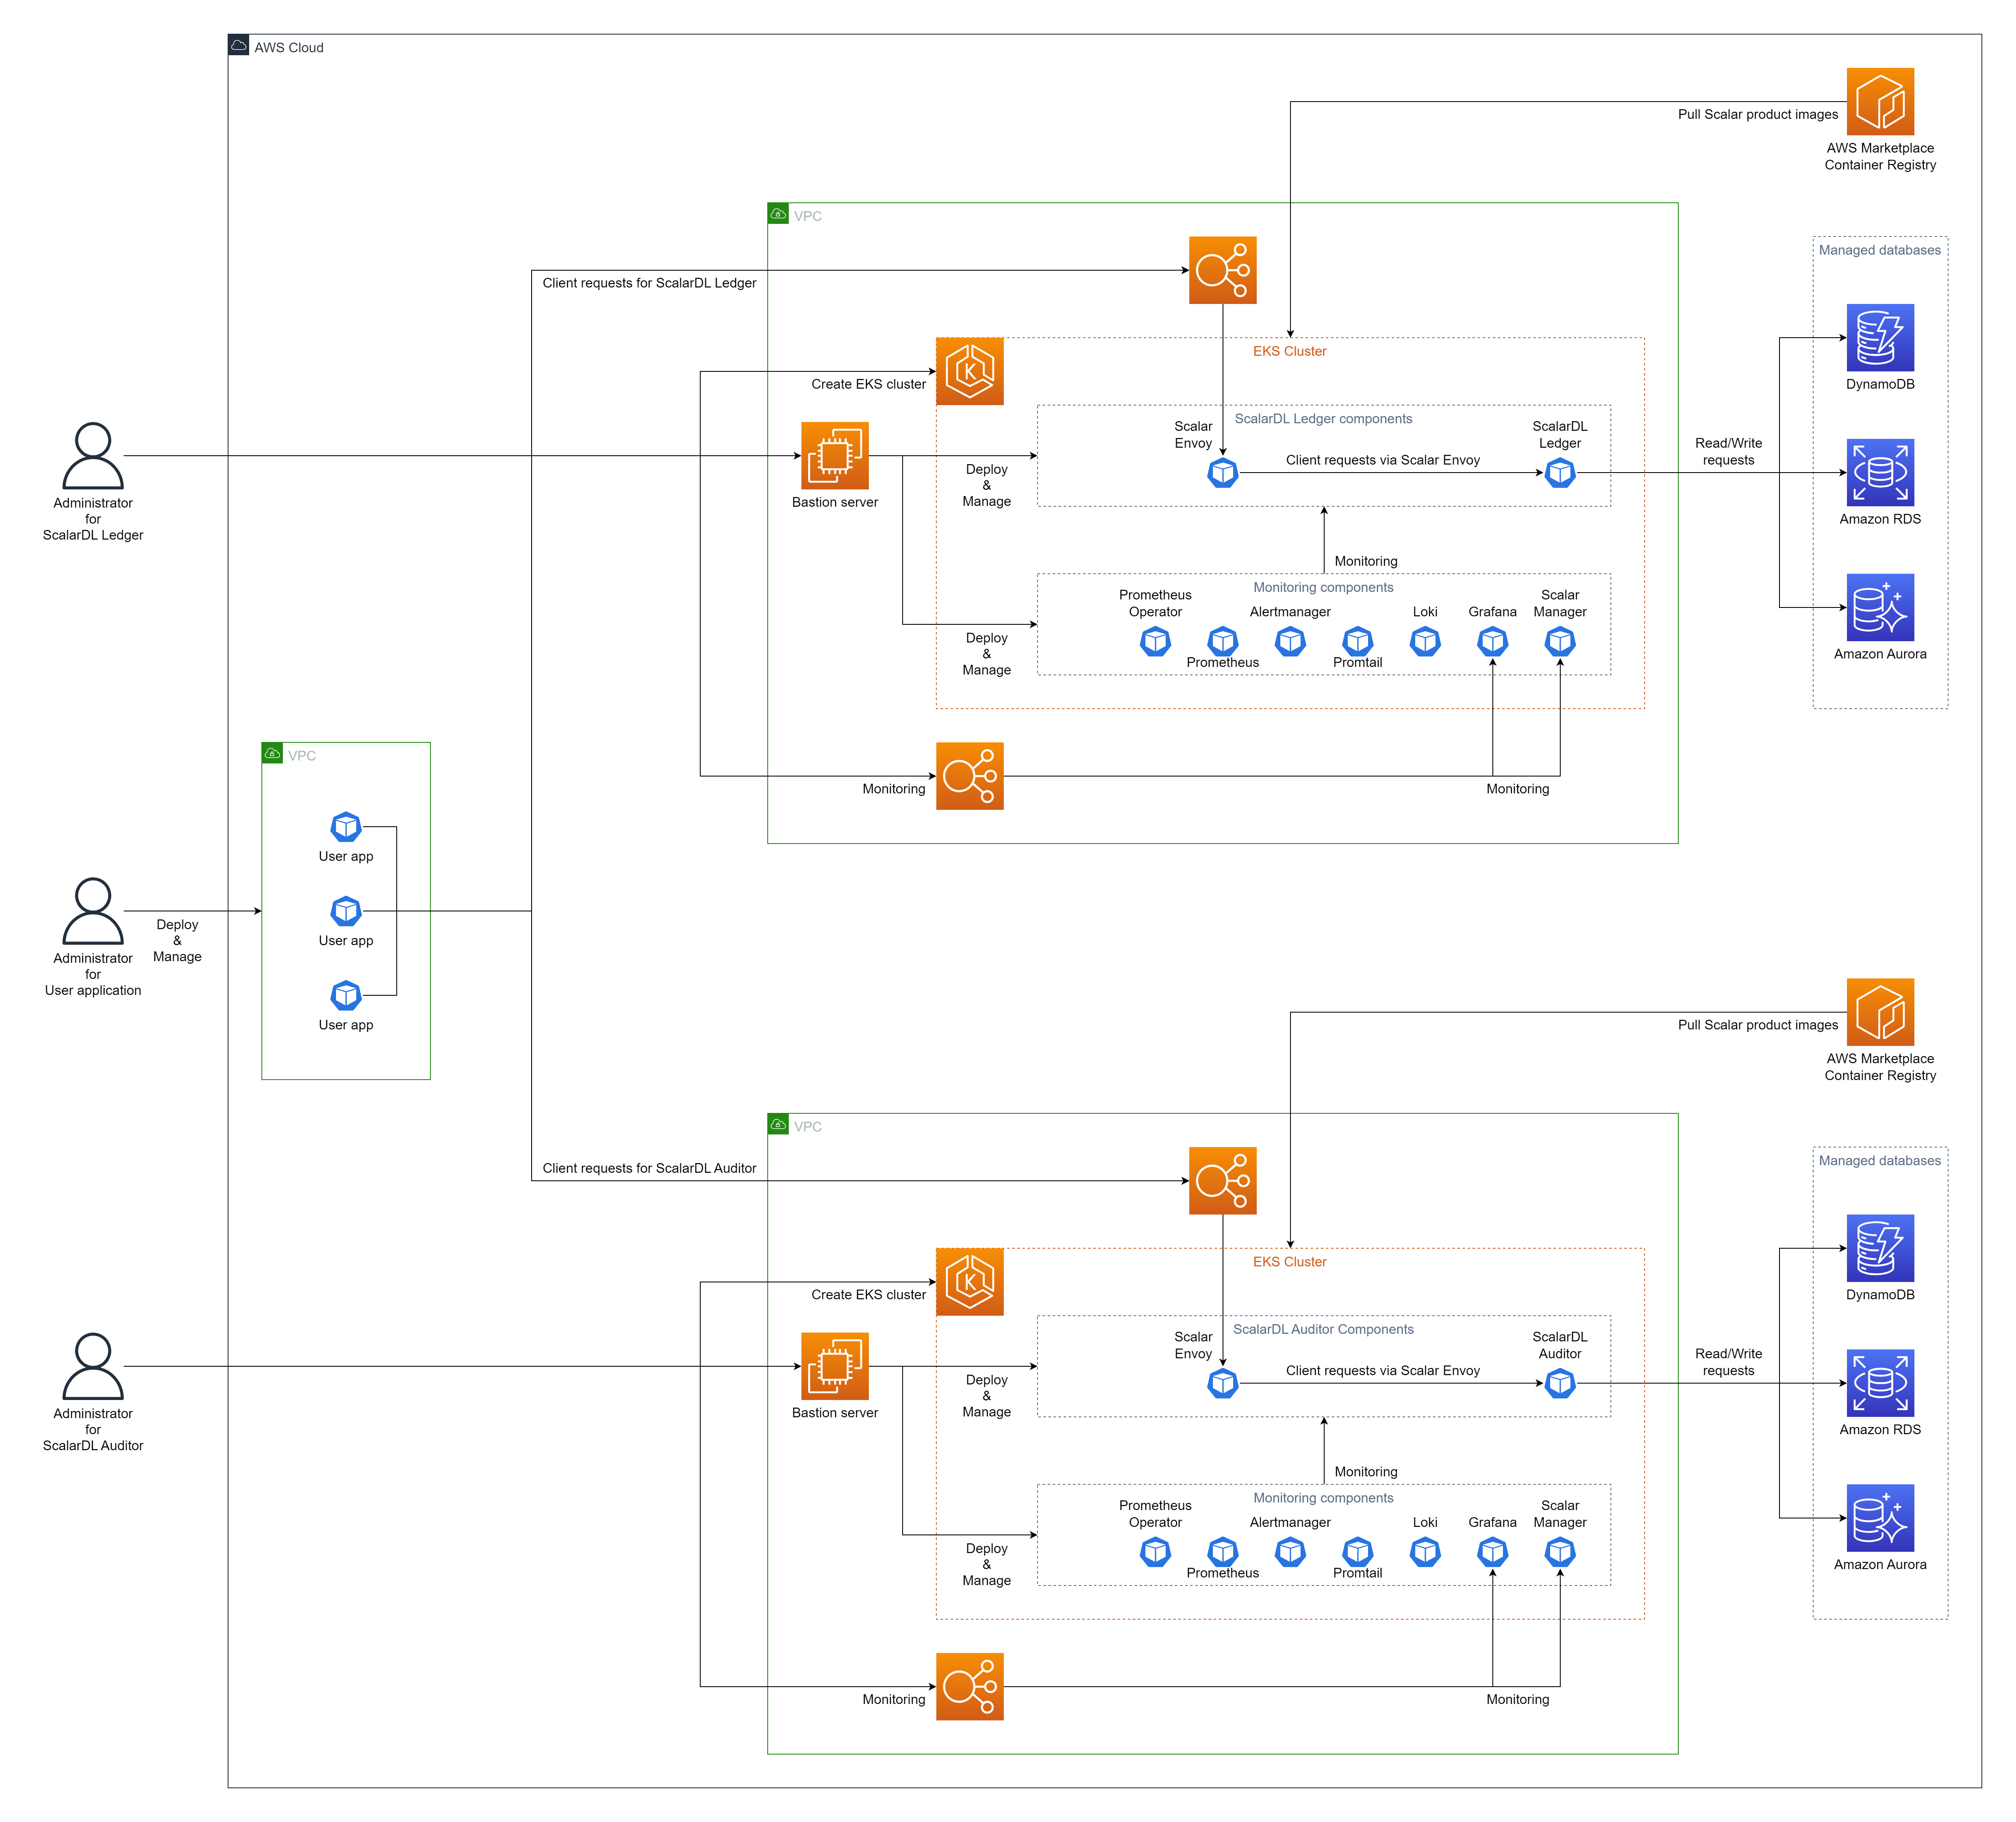Select the AWS Cloud icon at top-left corner
This screenshot has height=1822, width=2016.
(238, 46)
